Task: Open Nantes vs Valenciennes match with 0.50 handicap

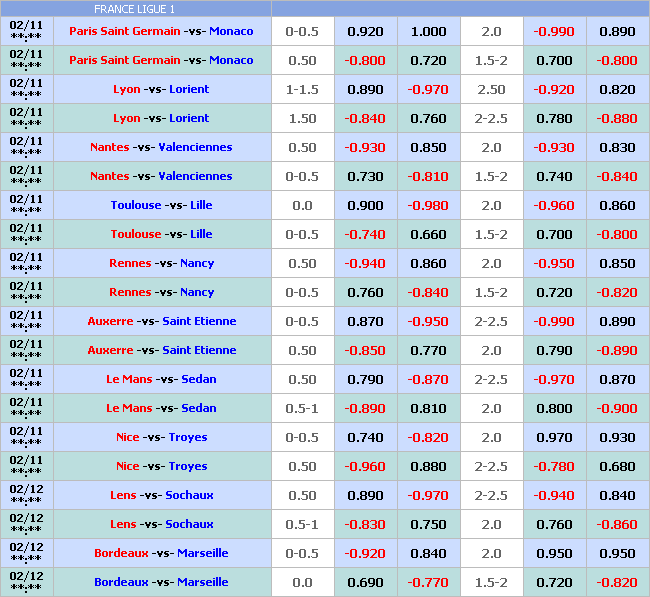Action: coord(161,147)
